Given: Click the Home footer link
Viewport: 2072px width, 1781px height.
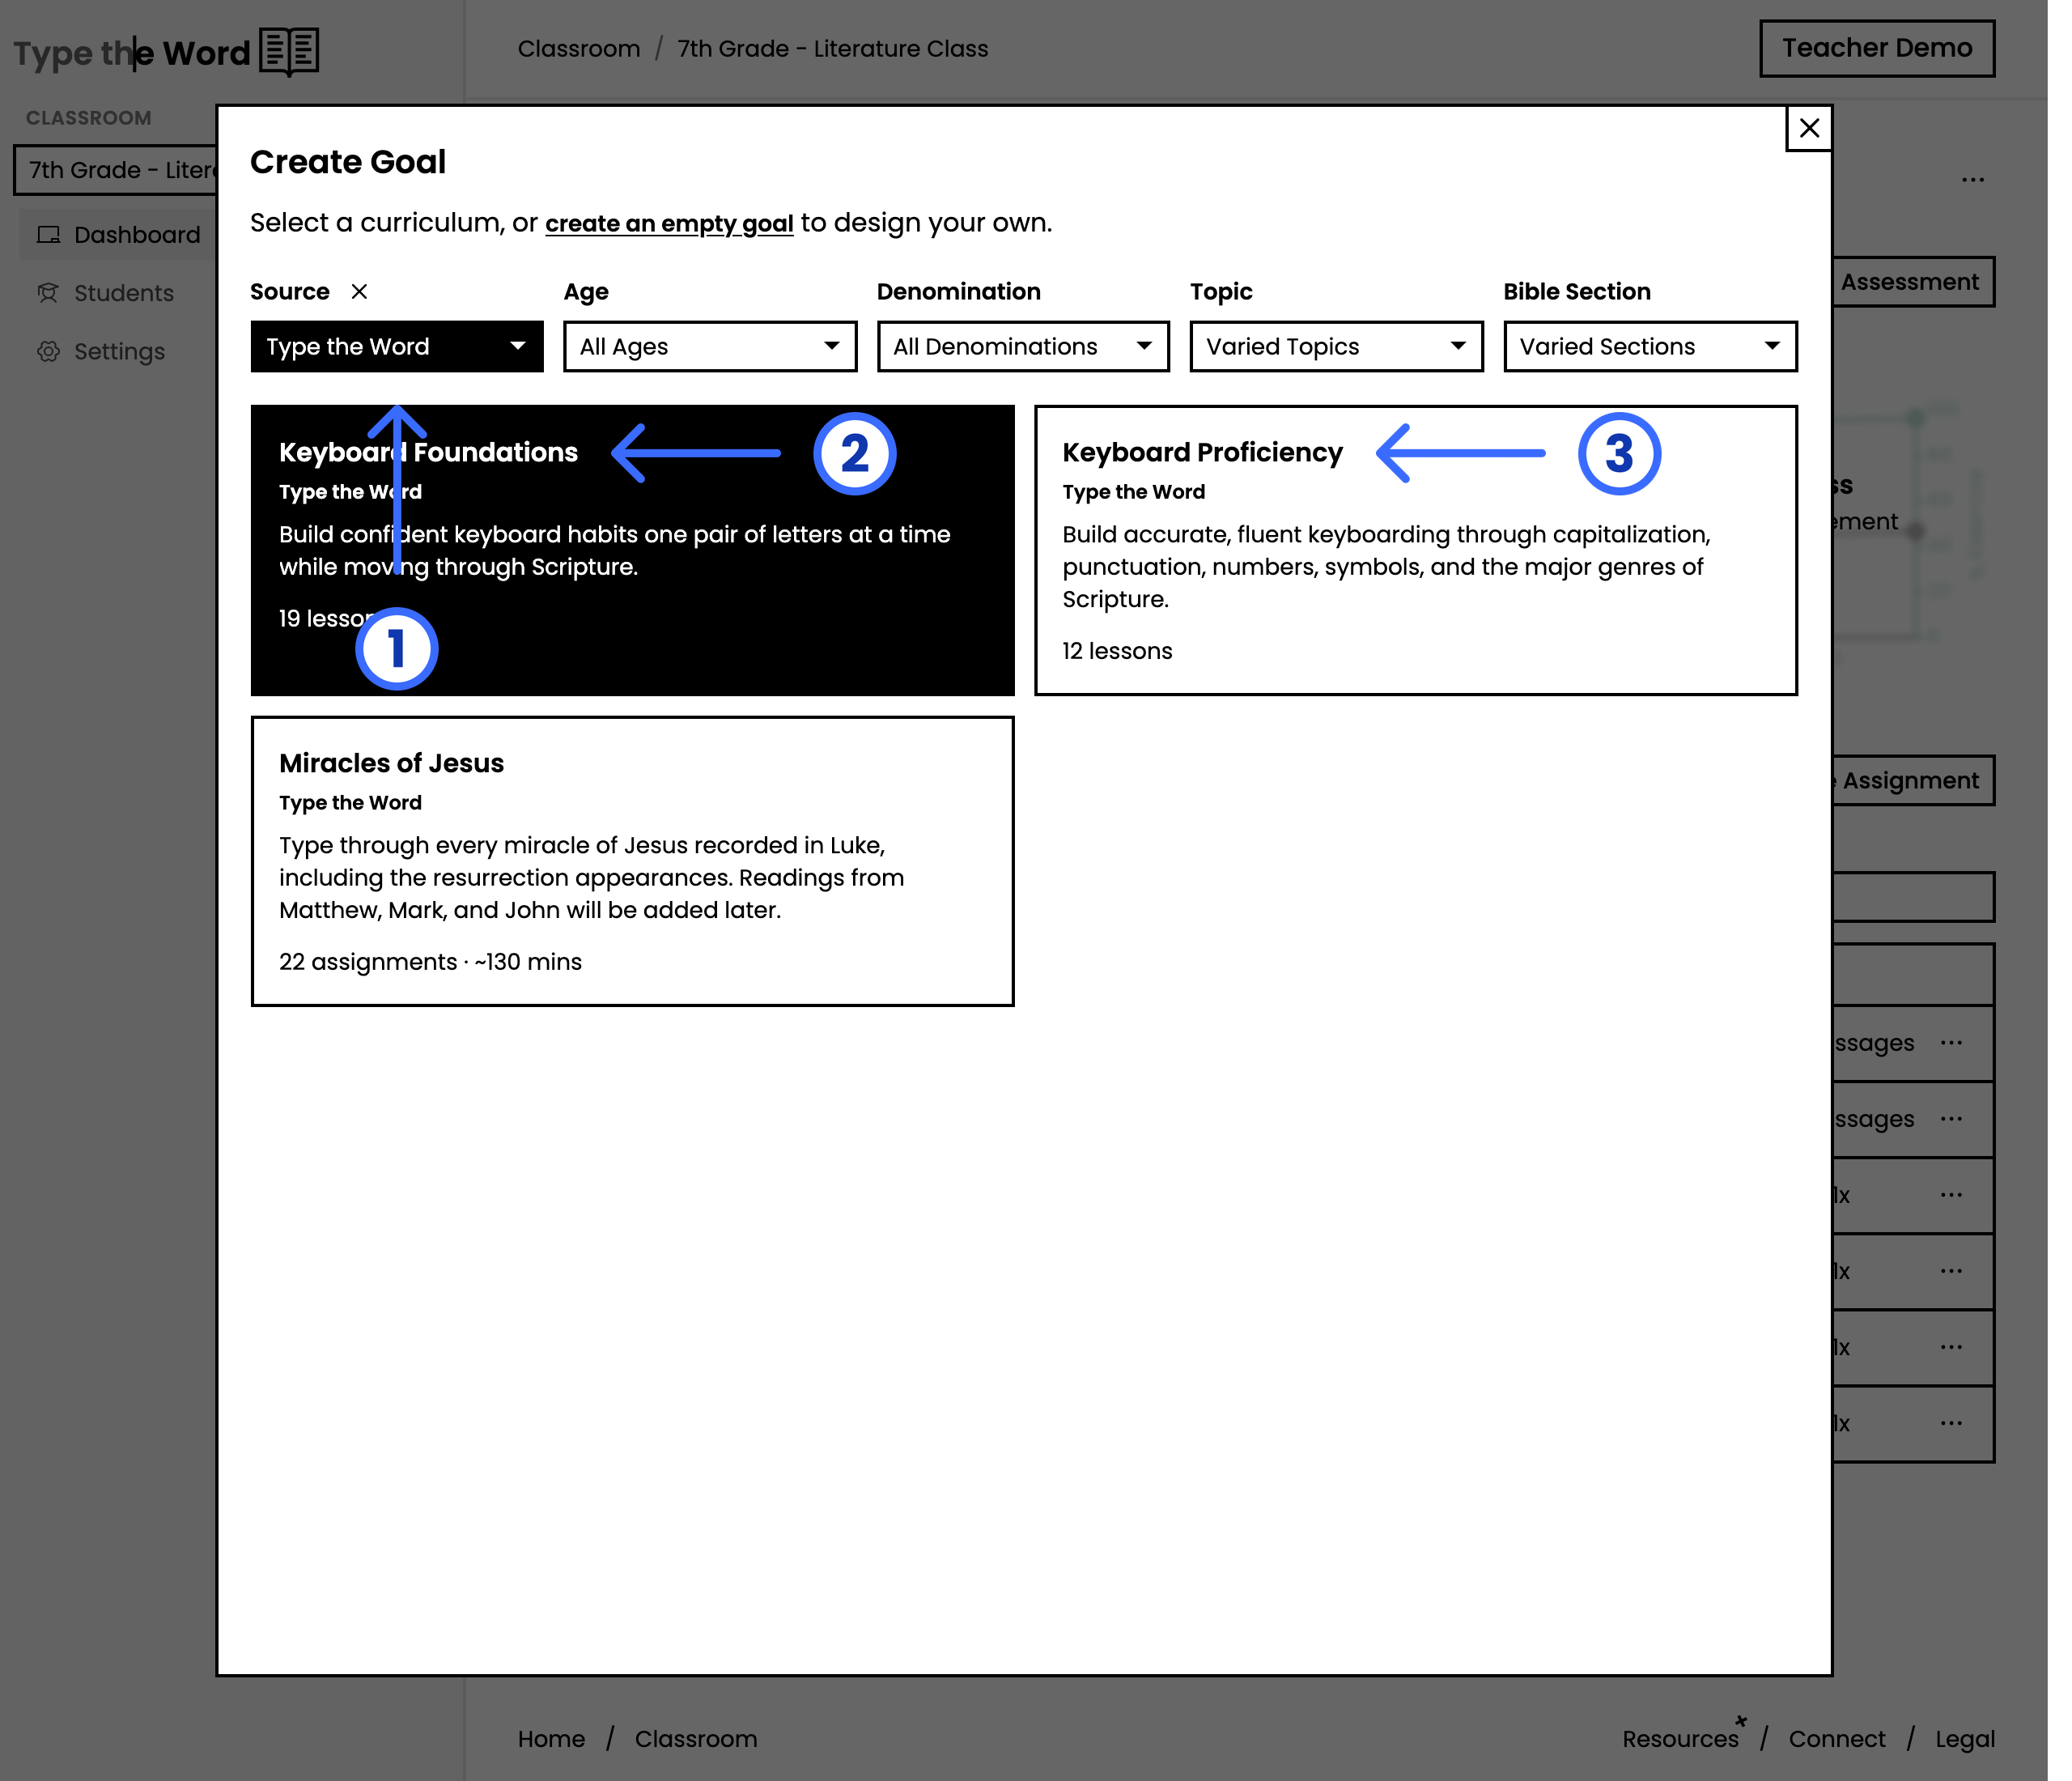Looking at the screenshot, I should (551, 1739).
